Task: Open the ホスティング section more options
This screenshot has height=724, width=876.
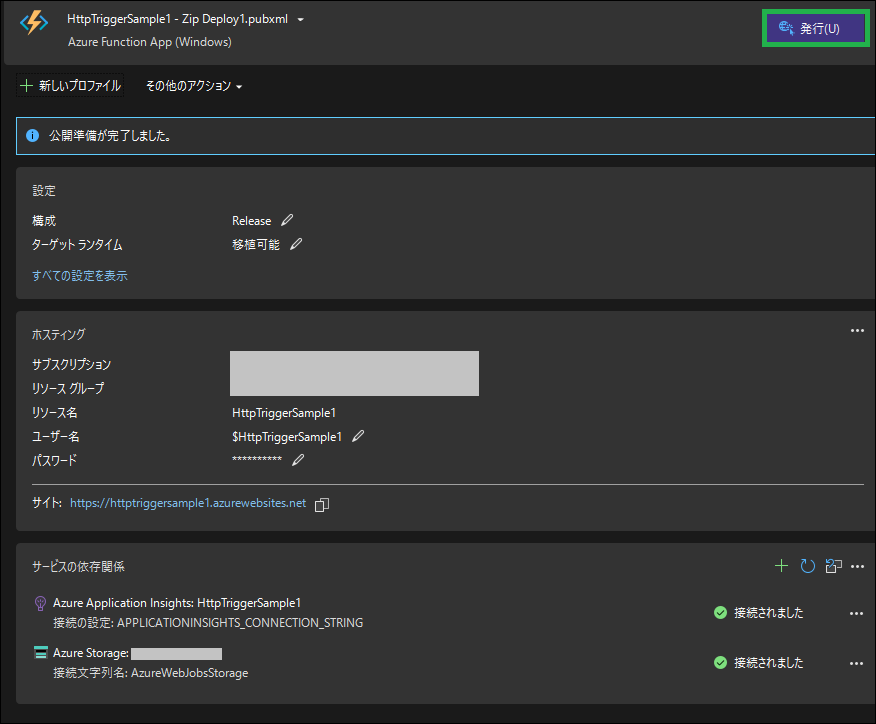Action: point(857,331)
